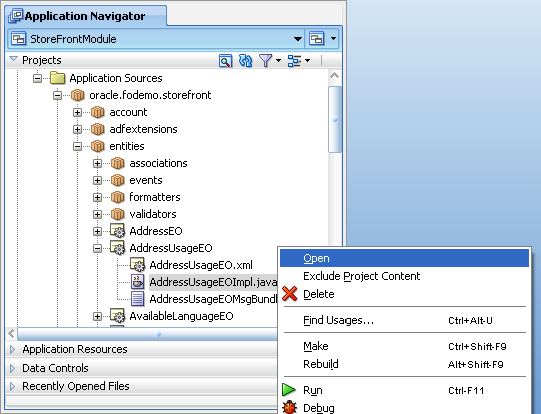Expand the formatters package node

pyautogui.click(x=97, y=197)
